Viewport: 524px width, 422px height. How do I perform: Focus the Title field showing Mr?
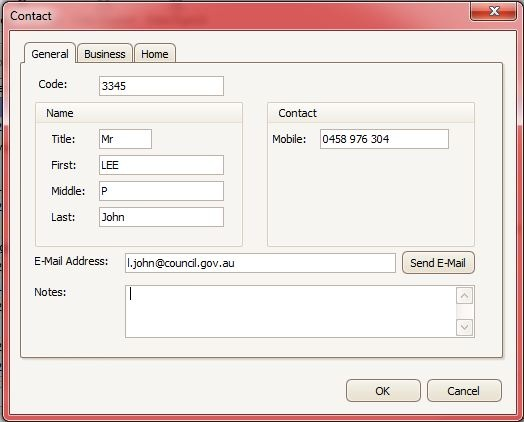coord(125,139)
